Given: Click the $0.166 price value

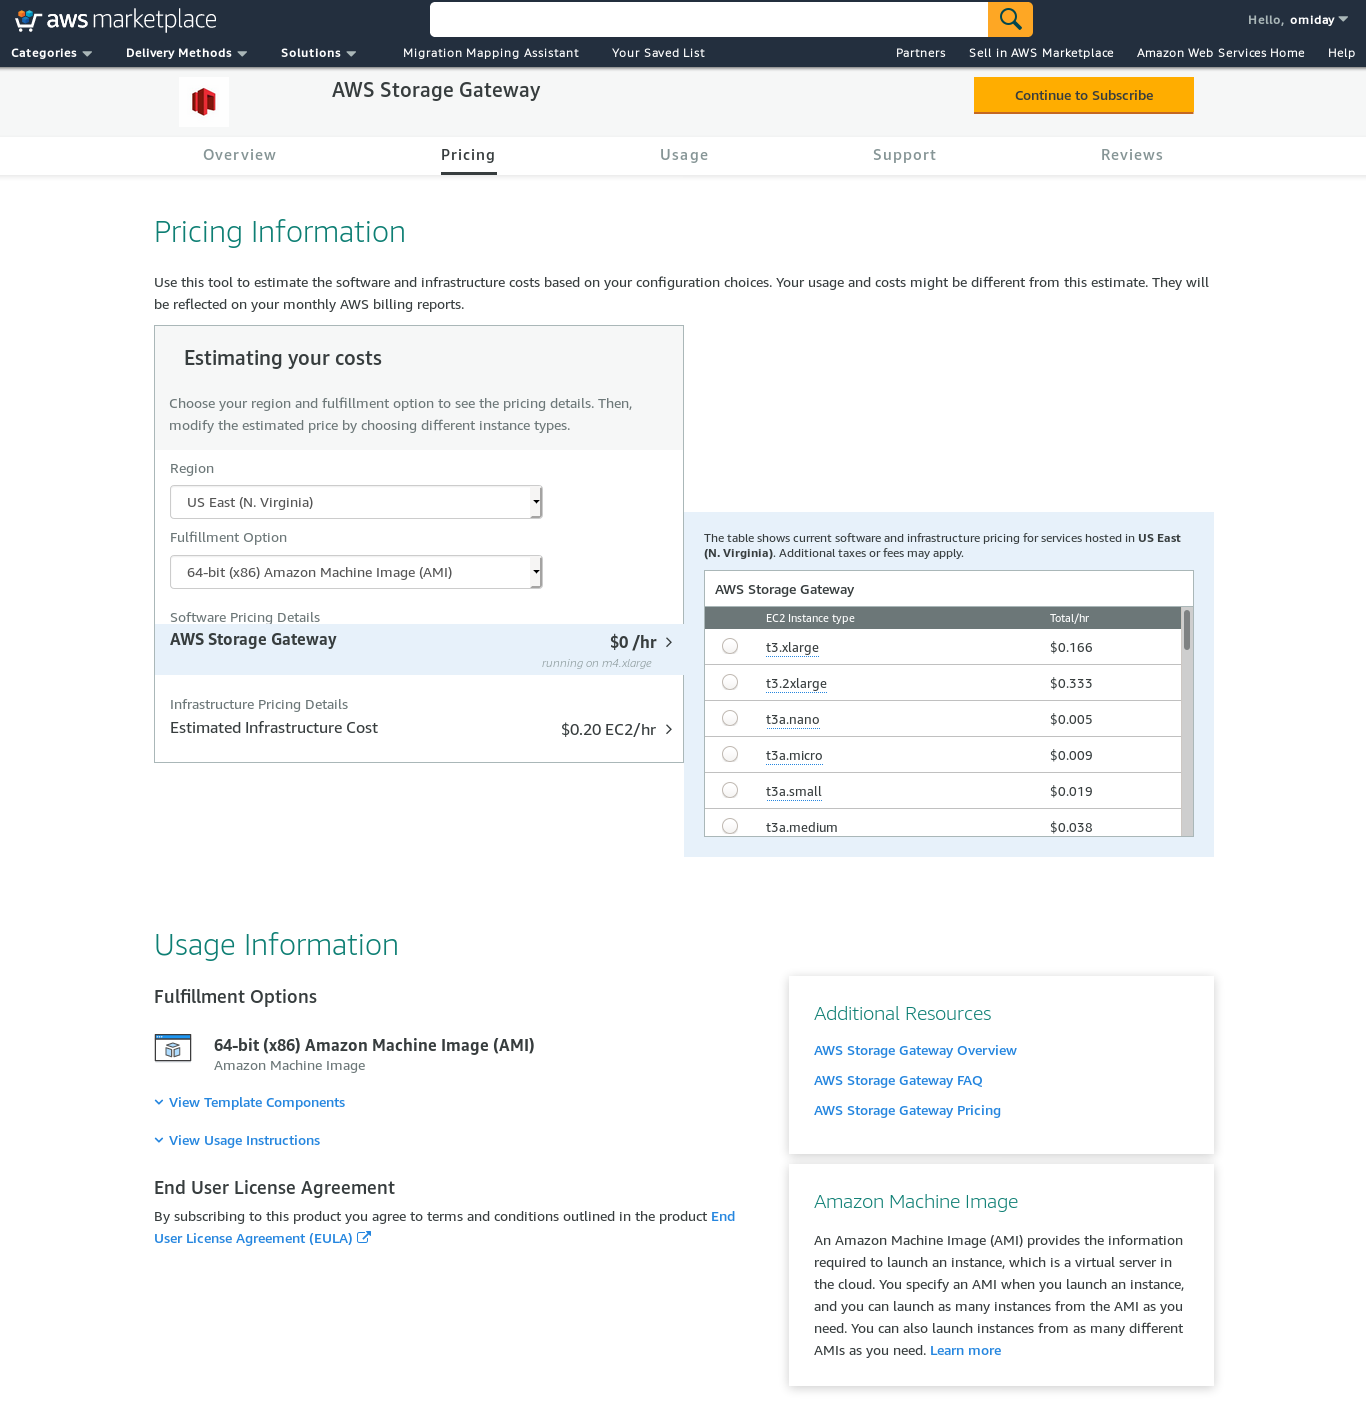Looking at the screenshot, I should (1071, 647).
